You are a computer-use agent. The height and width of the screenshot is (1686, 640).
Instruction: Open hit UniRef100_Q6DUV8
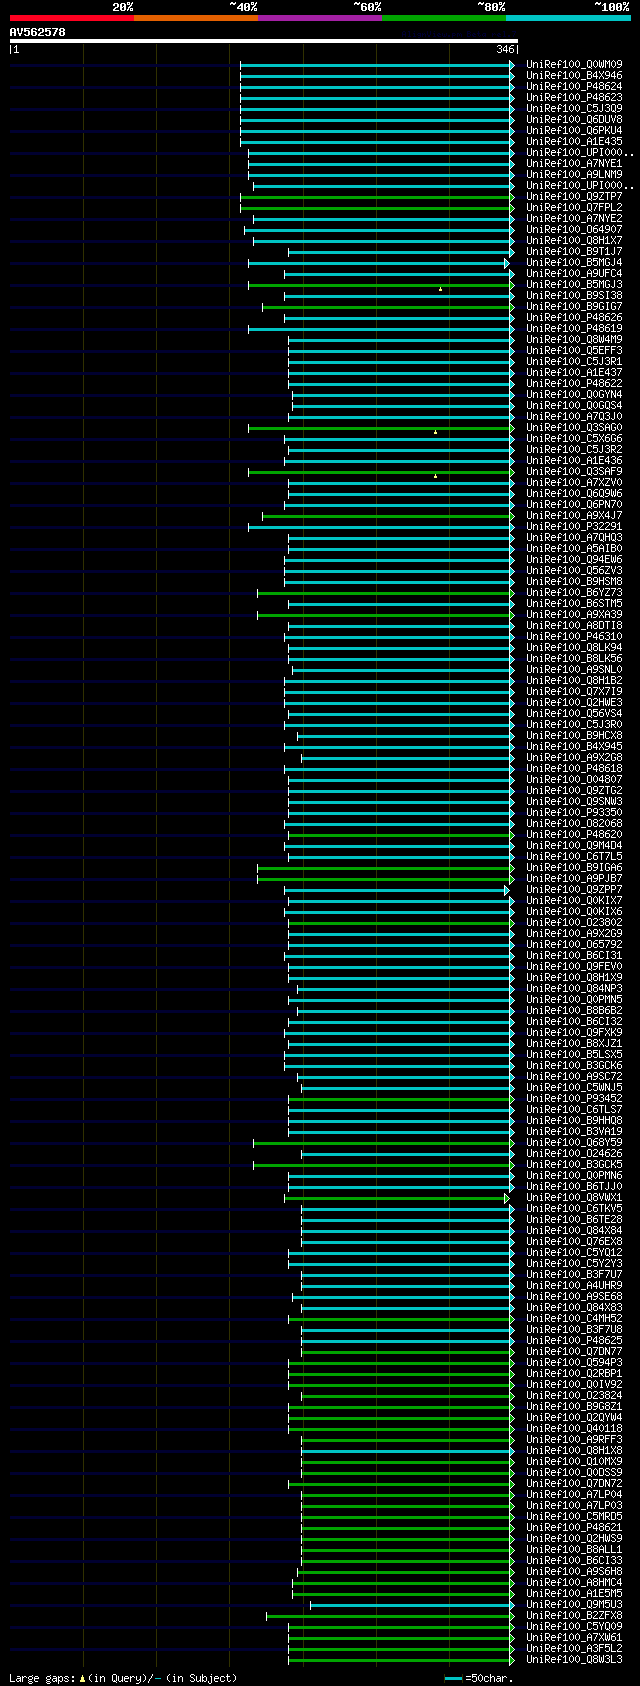(x=574, y=120)
